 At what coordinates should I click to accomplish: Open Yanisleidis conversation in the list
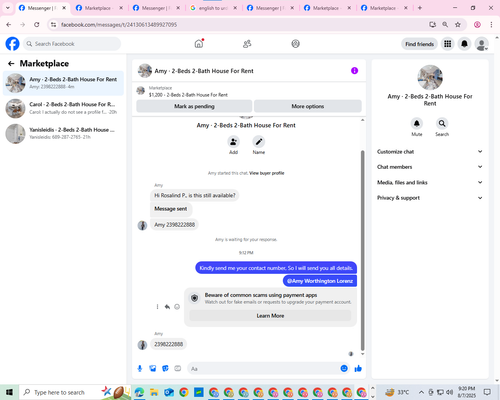coord(63,133)
